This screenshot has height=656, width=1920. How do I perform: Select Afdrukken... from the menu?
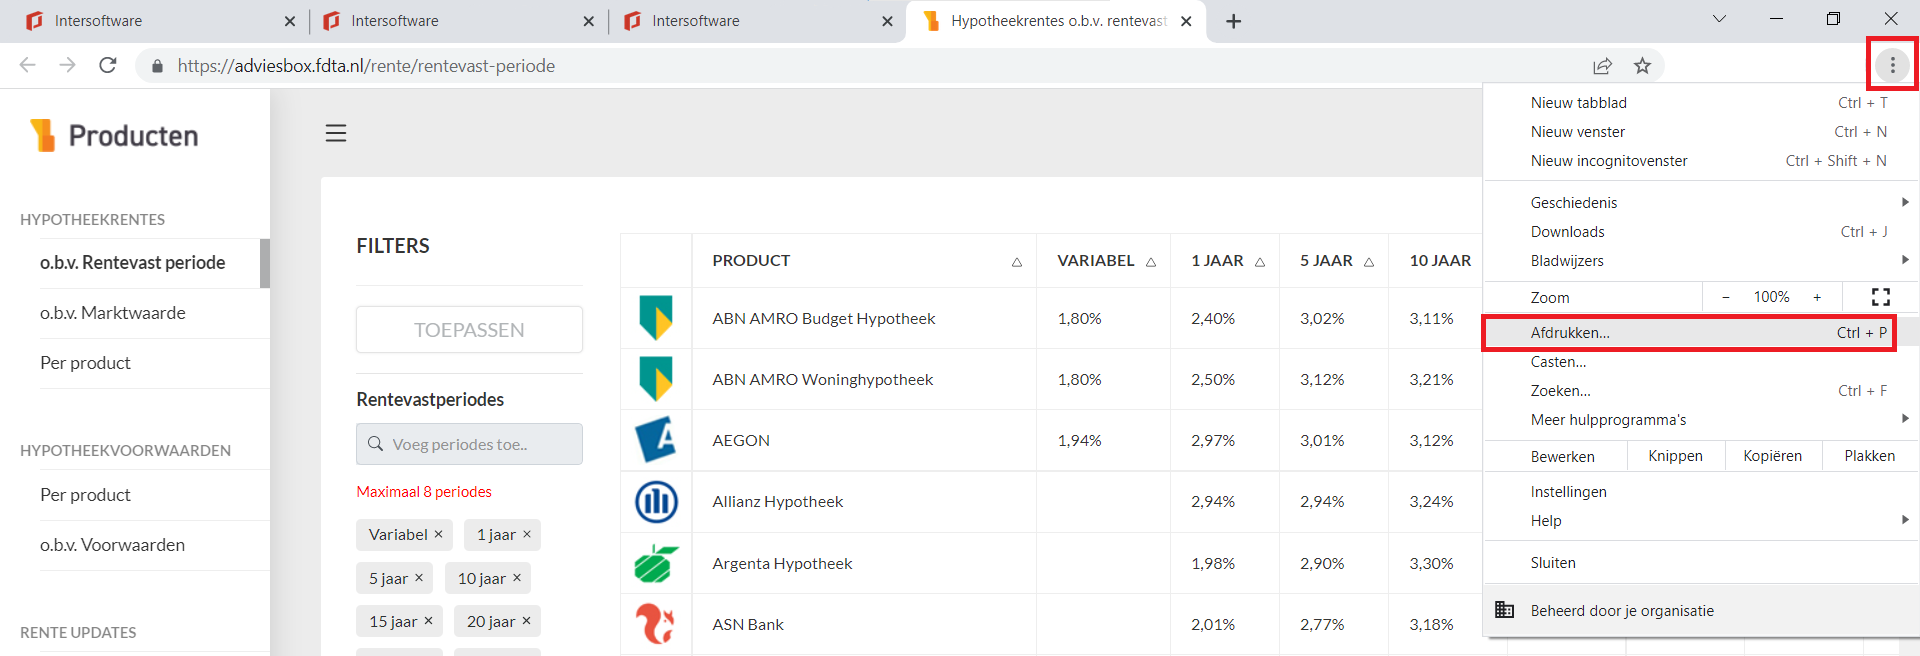coord(1700,333)
